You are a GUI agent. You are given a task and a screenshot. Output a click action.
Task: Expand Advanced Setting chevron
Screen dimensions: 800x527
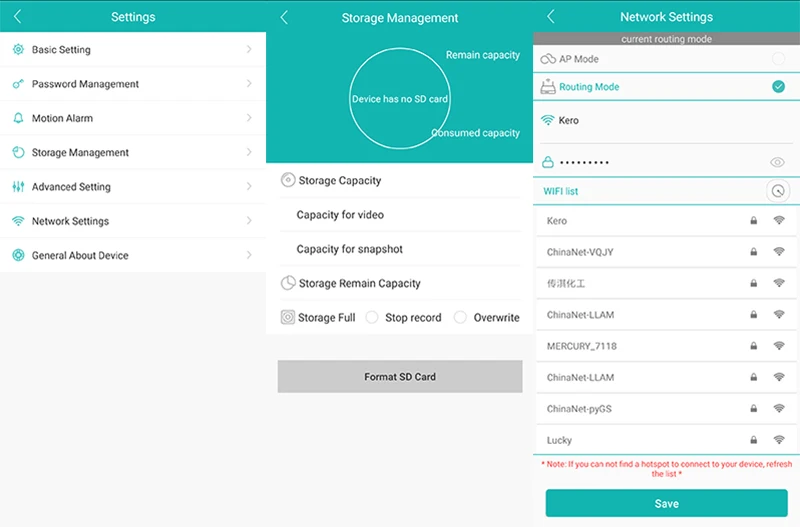click(249, 186)
